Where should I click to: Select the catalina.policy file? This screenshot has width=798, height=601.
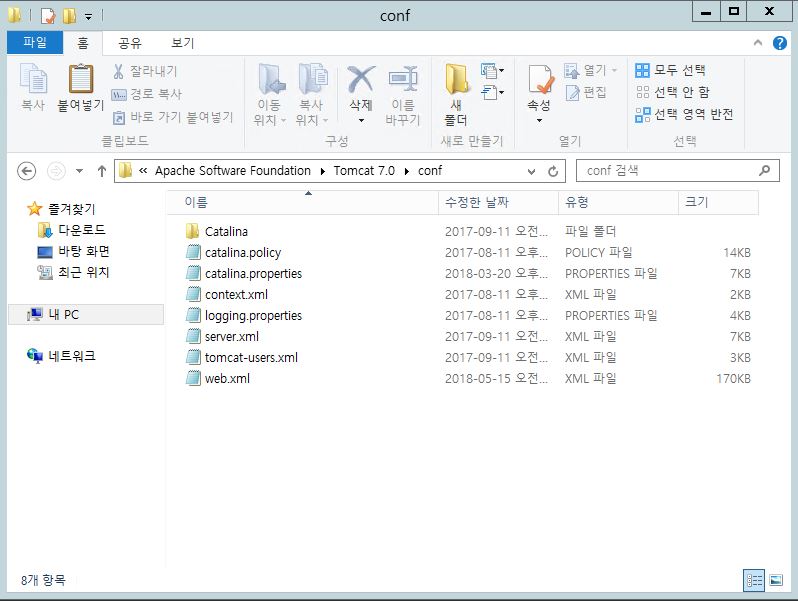pos(242,253)
